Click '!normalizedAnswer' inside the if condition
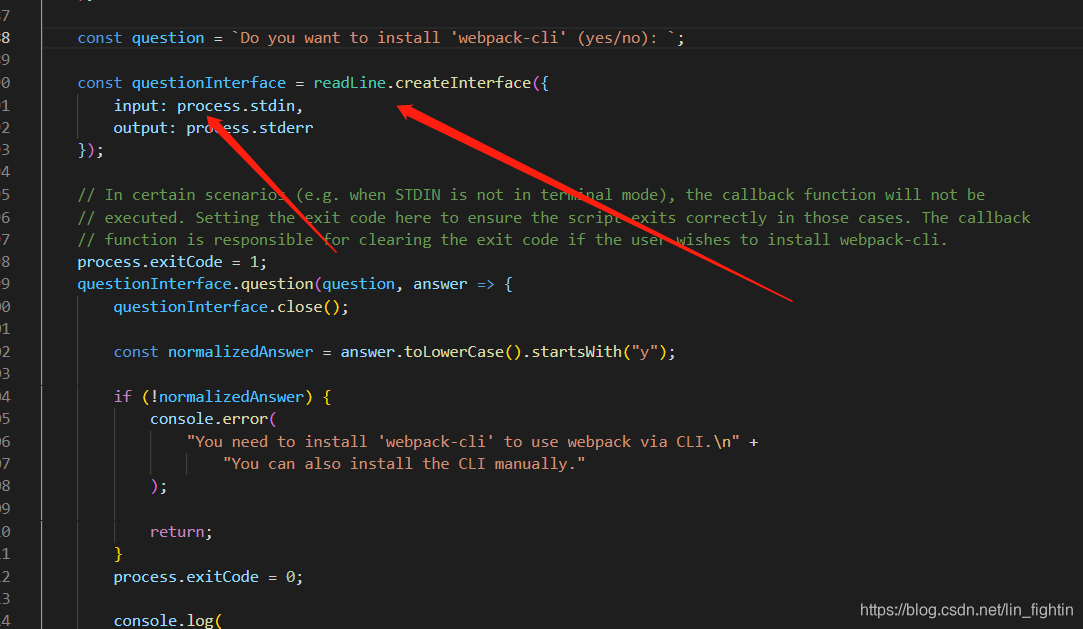Image resolution: width=1083 pixels, height=629 pixels. click(x=227, y=396)
